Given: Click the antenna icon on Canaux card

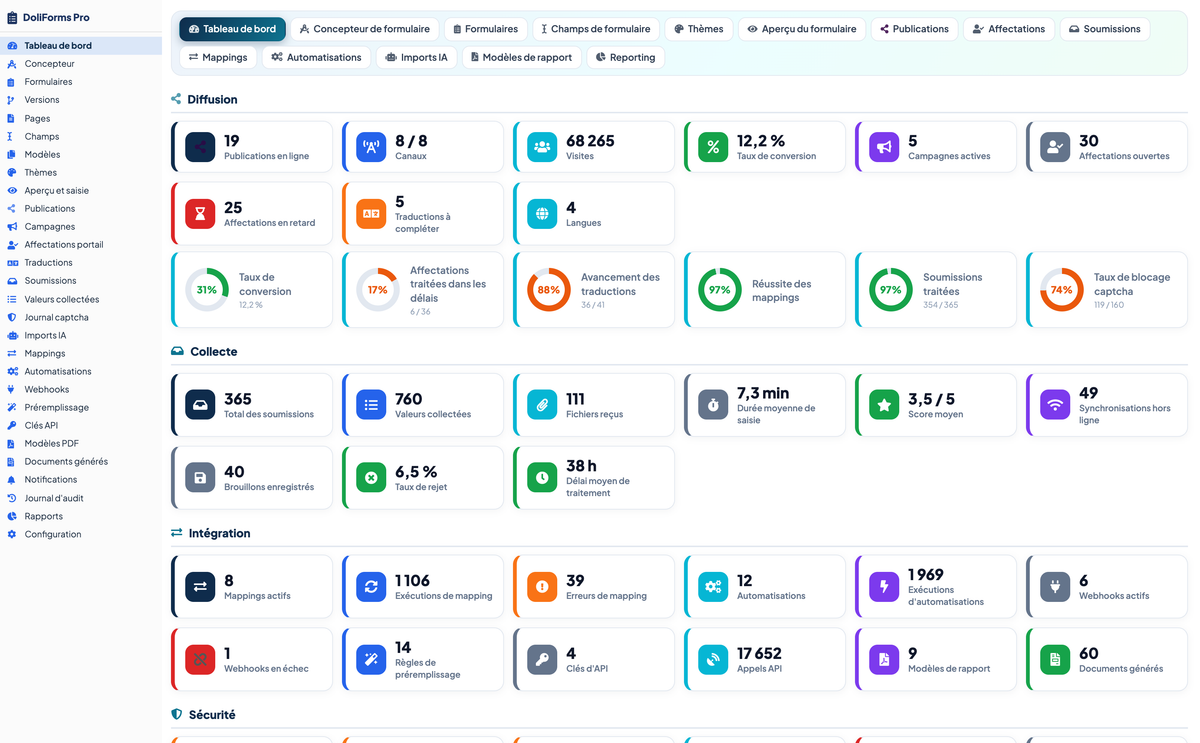Looking at the screenshot, I should (371, 147).
